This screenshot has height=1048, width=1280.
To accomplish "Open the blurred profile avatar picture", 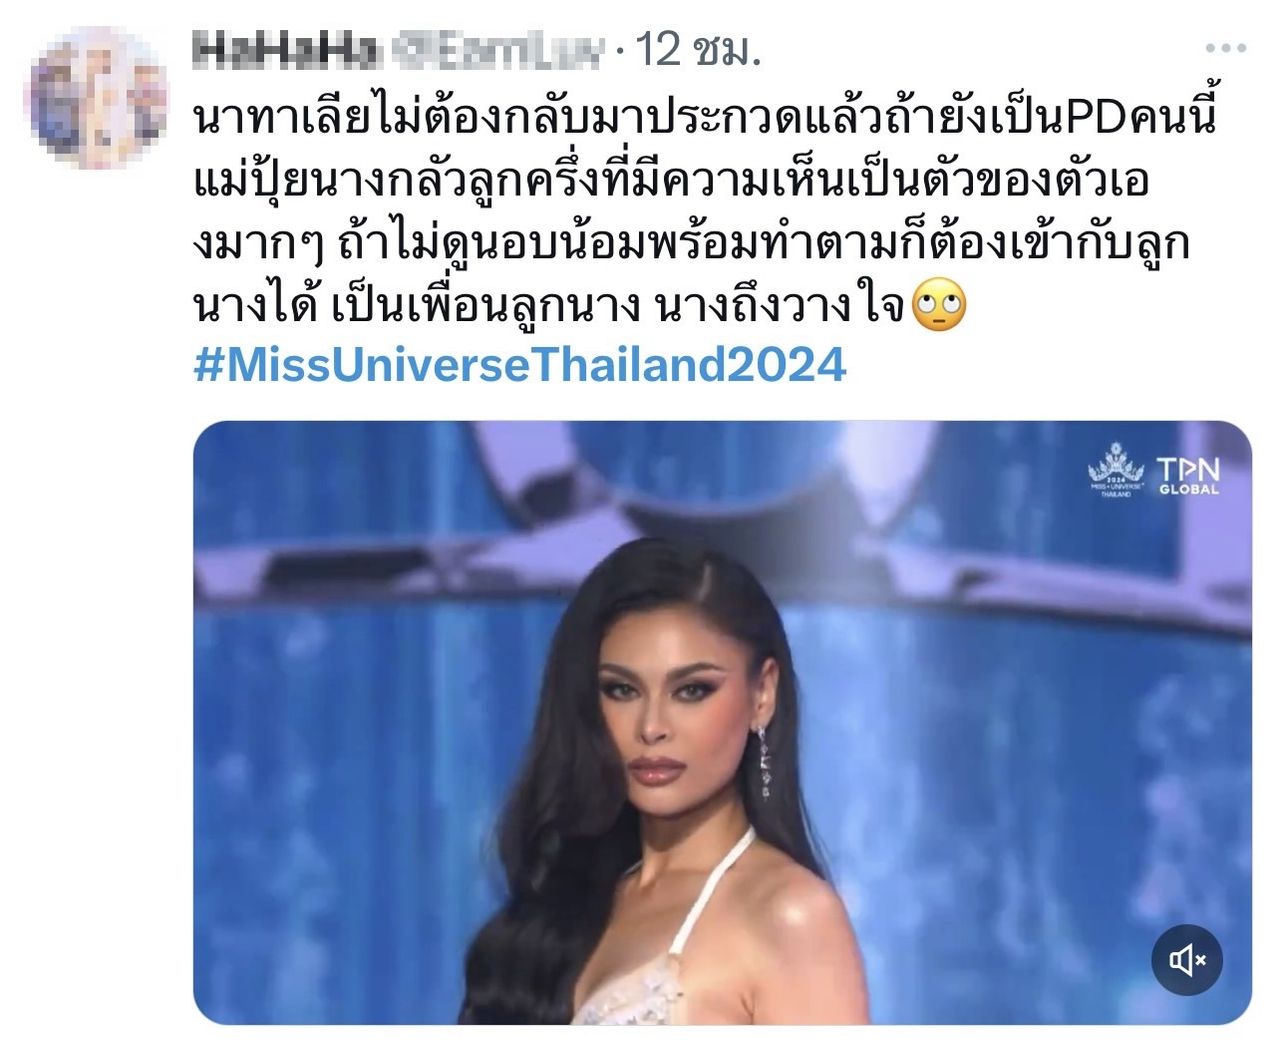I will pos(95,97).
